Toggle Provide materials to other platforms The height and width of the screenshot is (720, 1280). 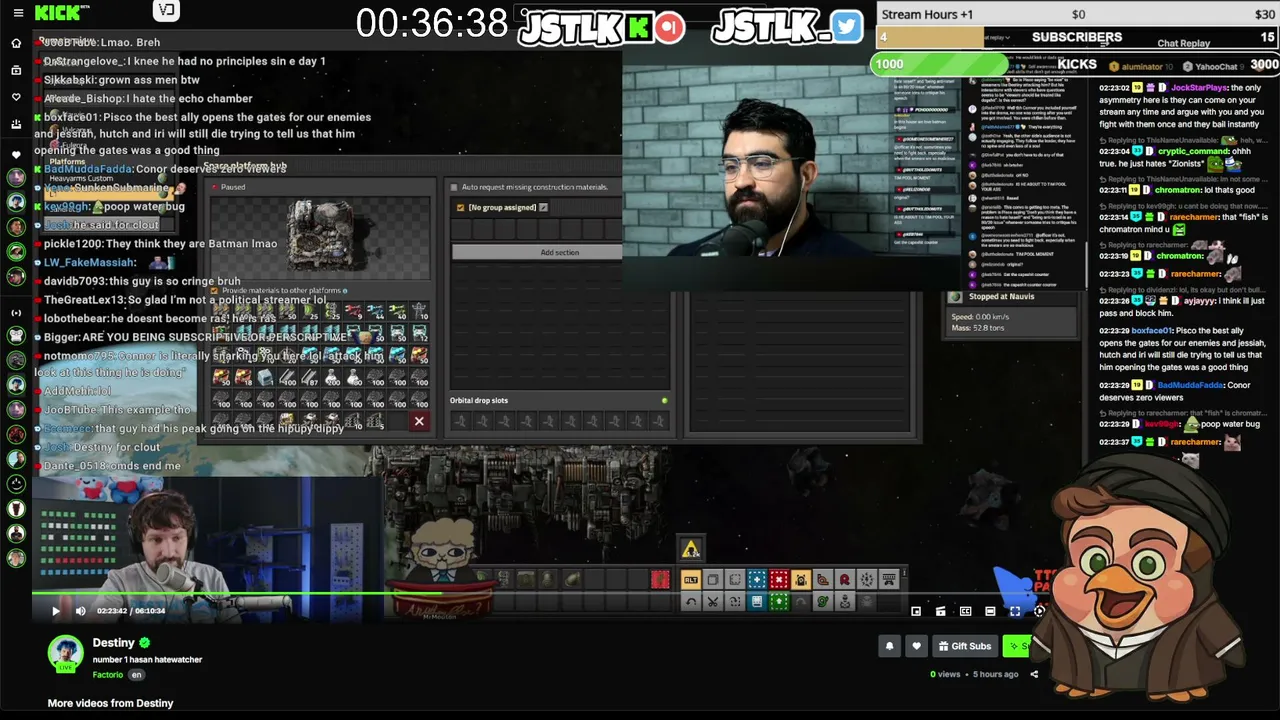pyautogui.click(x=215, y=291)
